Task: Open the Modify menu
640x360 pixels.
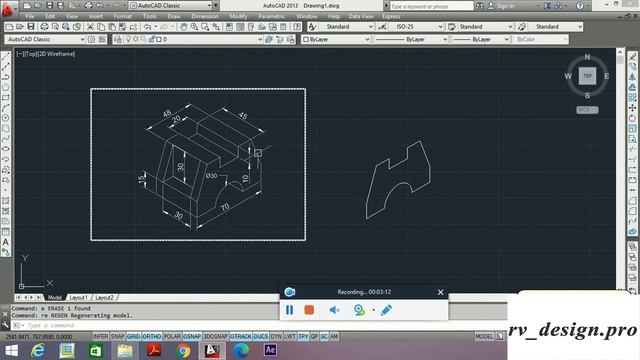Action: (x=238, y=16)
